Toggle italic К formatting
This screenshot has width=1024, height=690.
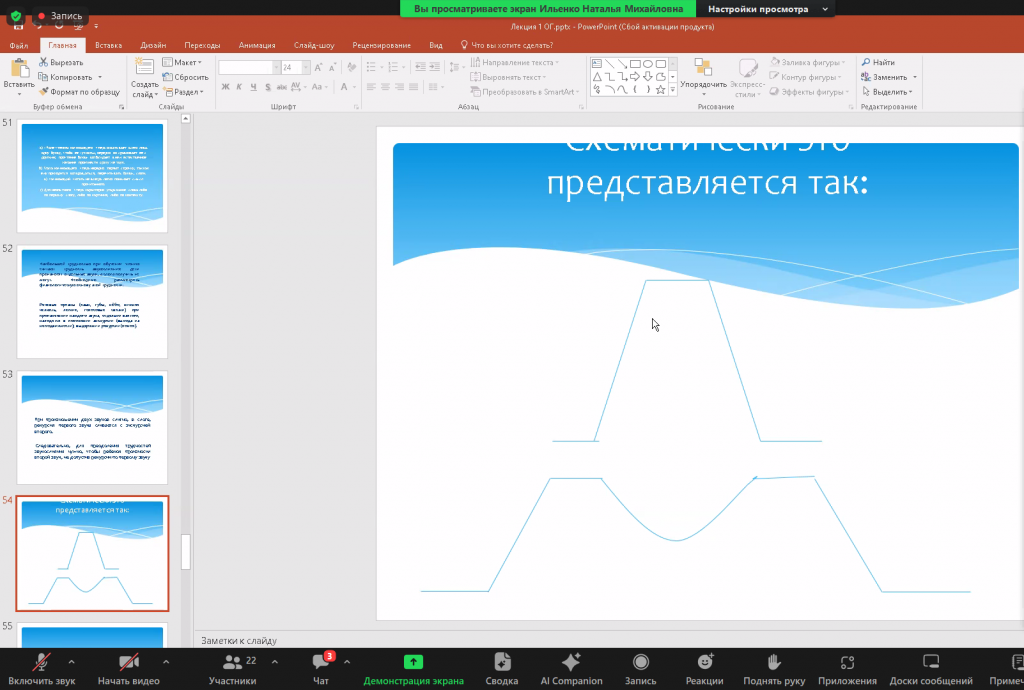(239, 87)
